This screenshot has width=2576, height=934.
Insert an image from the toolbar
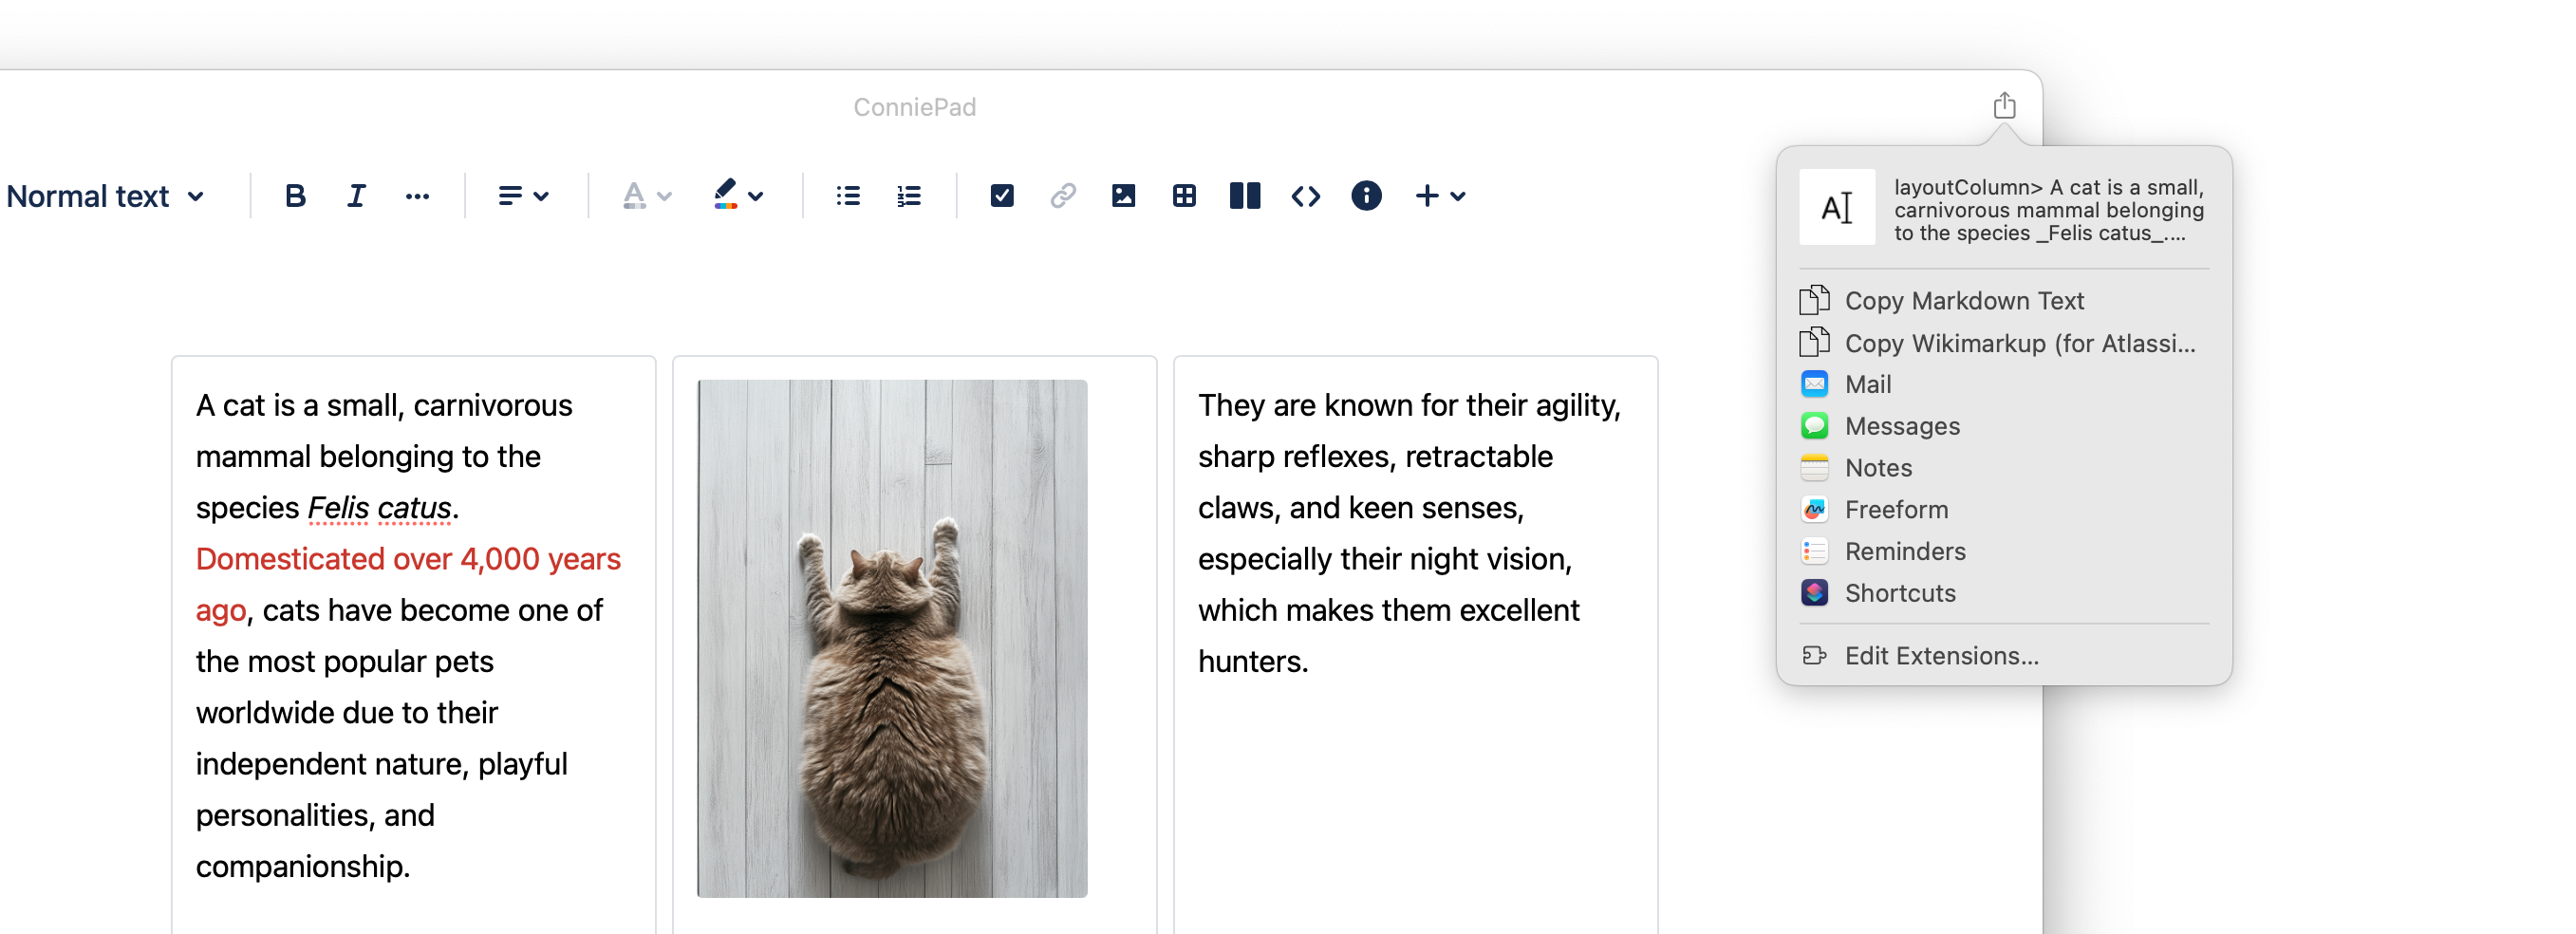click(x=1123, y=196)
